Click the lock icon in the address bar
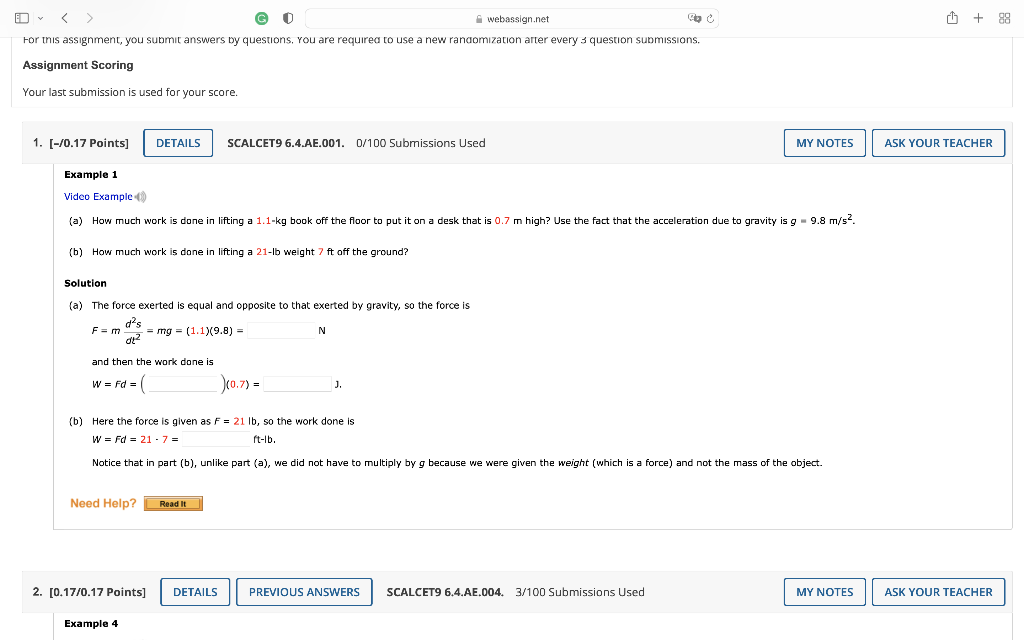Image resolution: width=1024 pixels, height=640 pixels. point(480,17)
